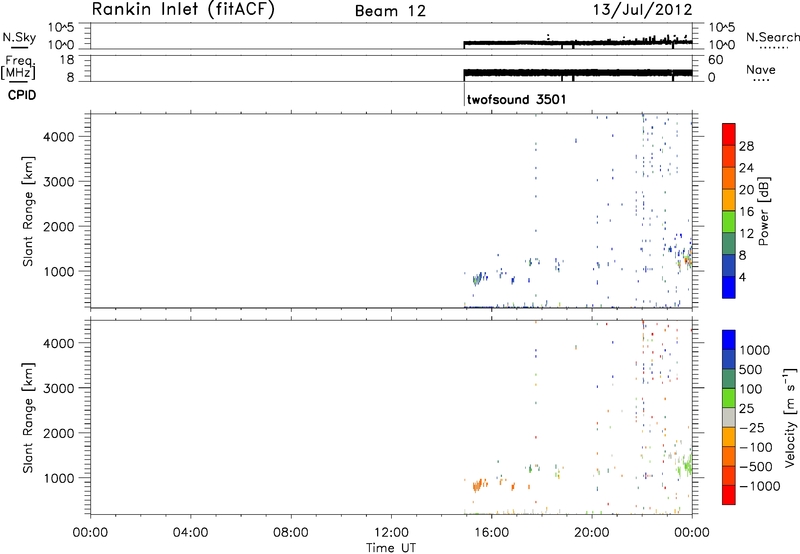
Task: Click the "Power [dB]" colorbar title
Action: pyautogui.click(x=764, y=211)
